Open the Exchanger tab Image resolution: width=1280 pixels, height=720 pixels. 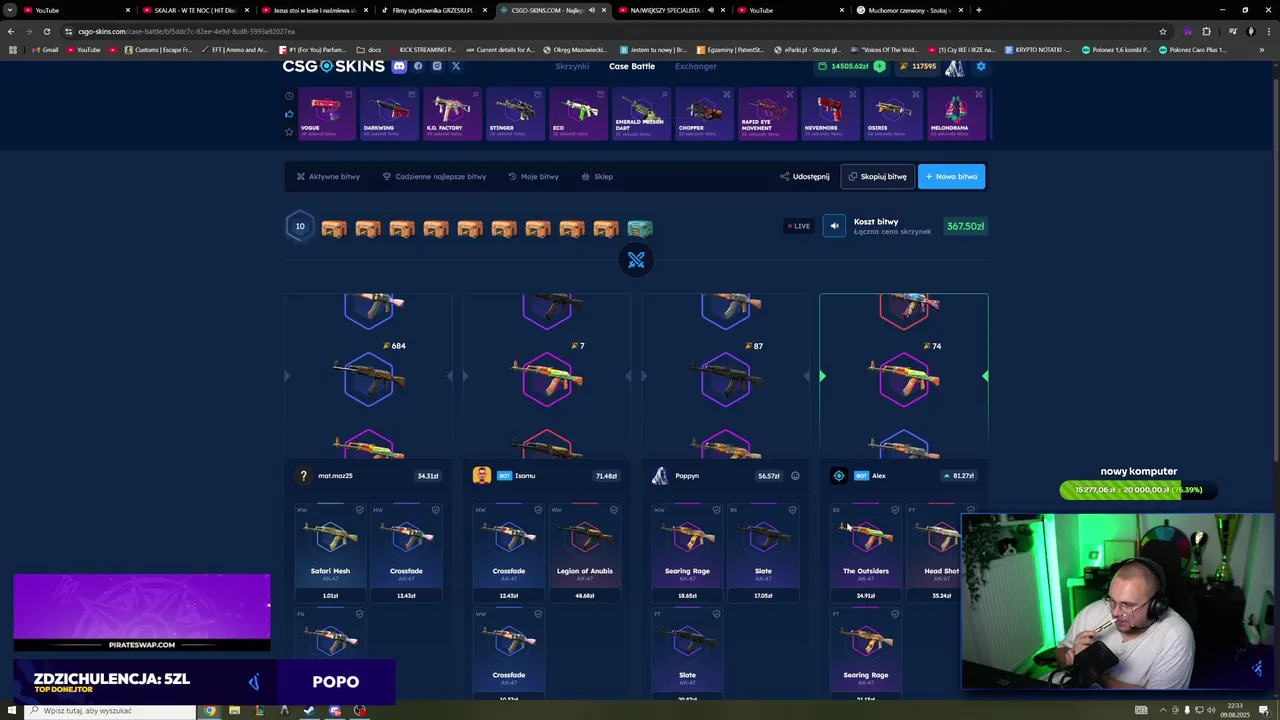pos(696,66)
